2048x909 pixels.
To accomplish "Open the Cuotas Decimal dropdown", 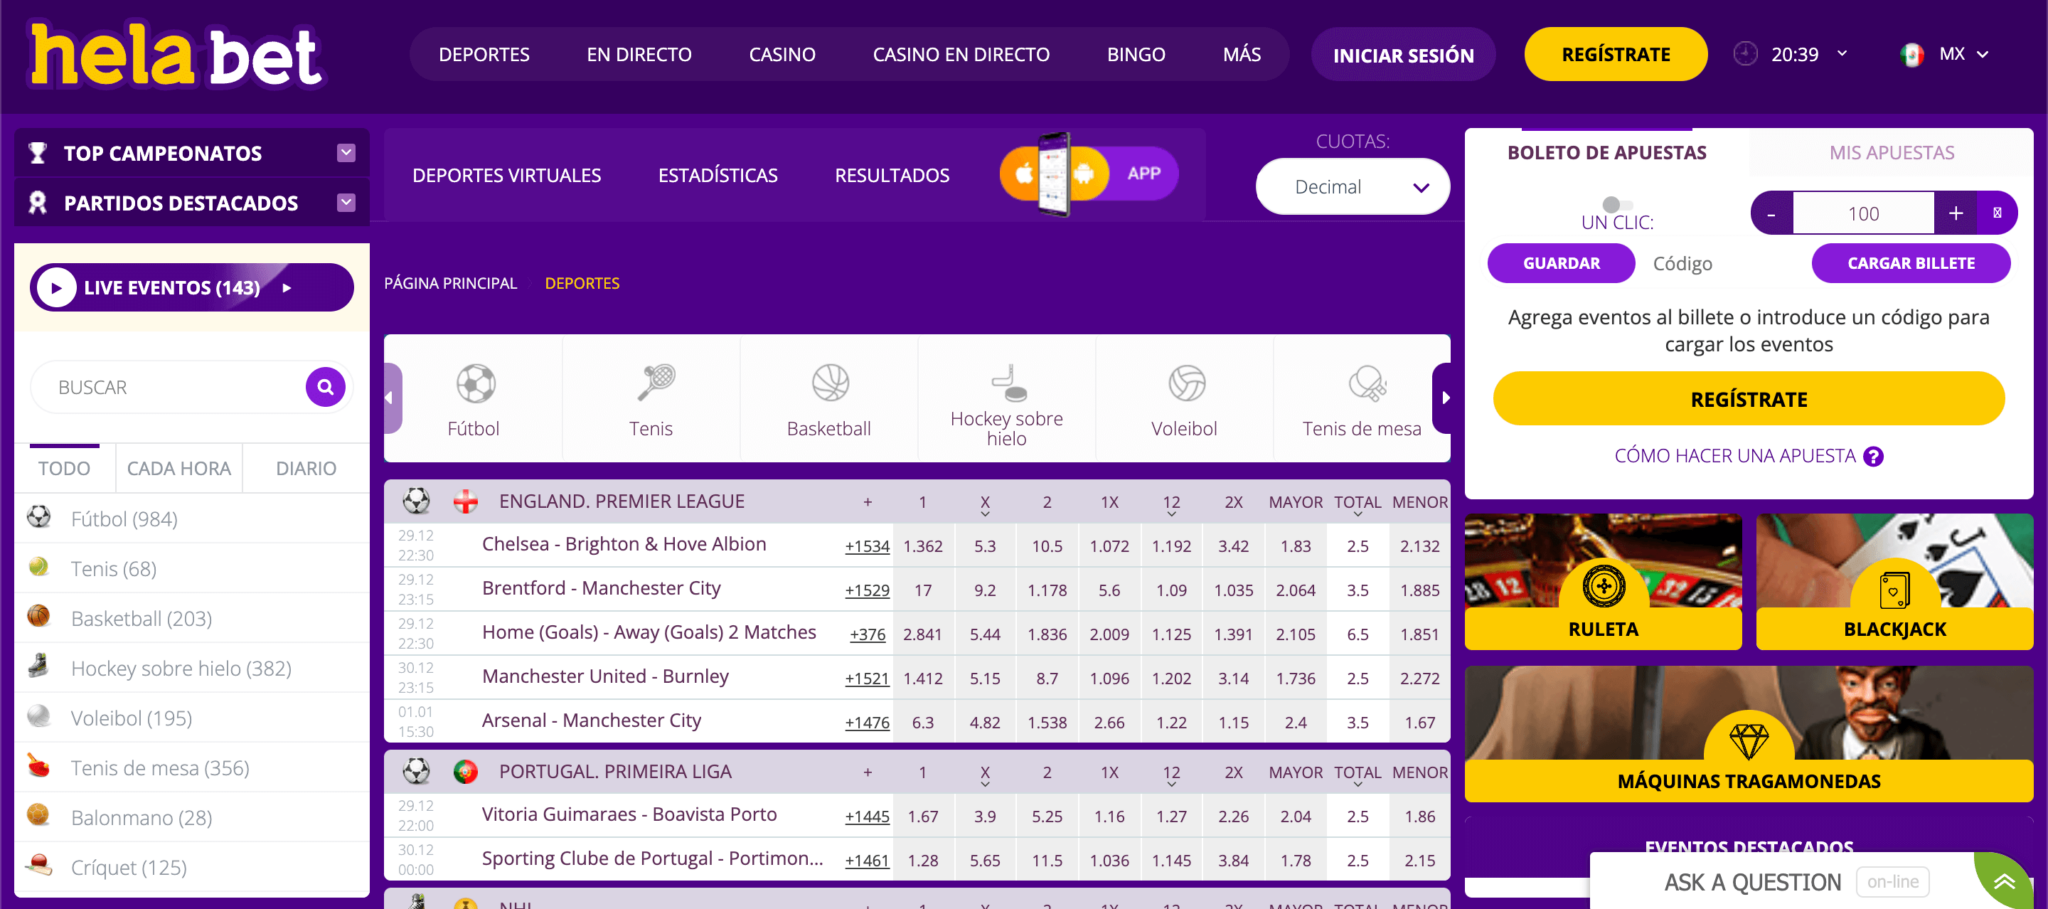I will click(x=1352, y=187).
